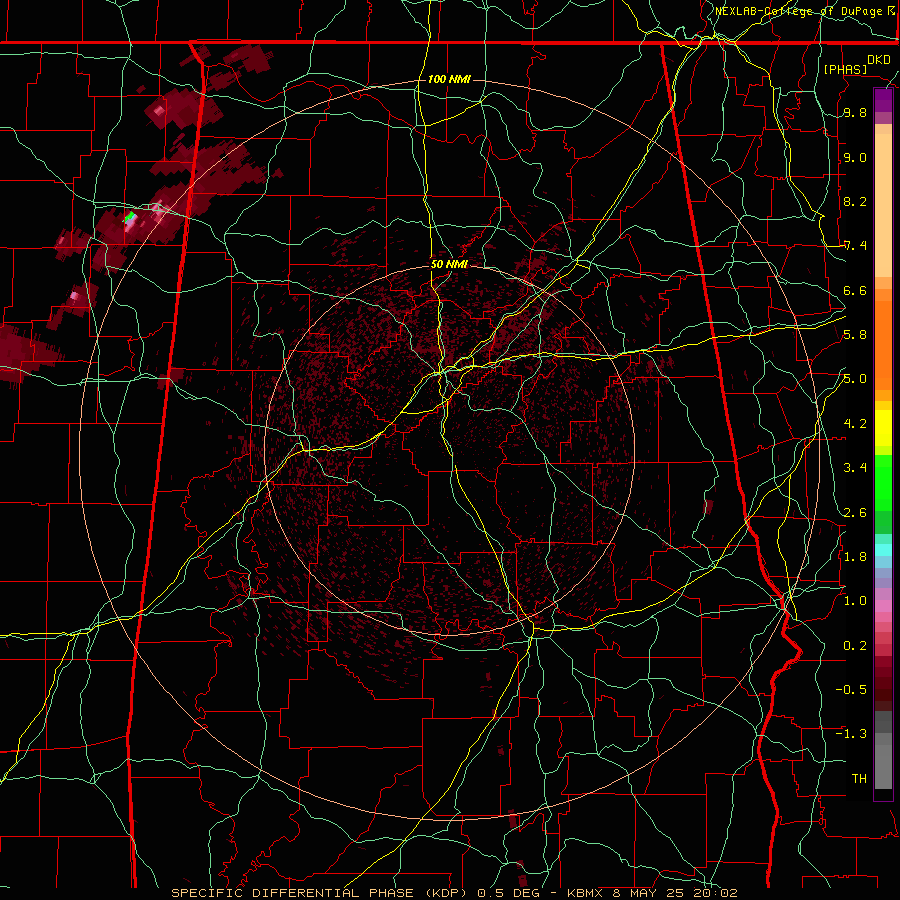Click the yellow segment of the color bar
Image resolution: width=900 pixels, height=900 pixels.
(x=883, y=428)
